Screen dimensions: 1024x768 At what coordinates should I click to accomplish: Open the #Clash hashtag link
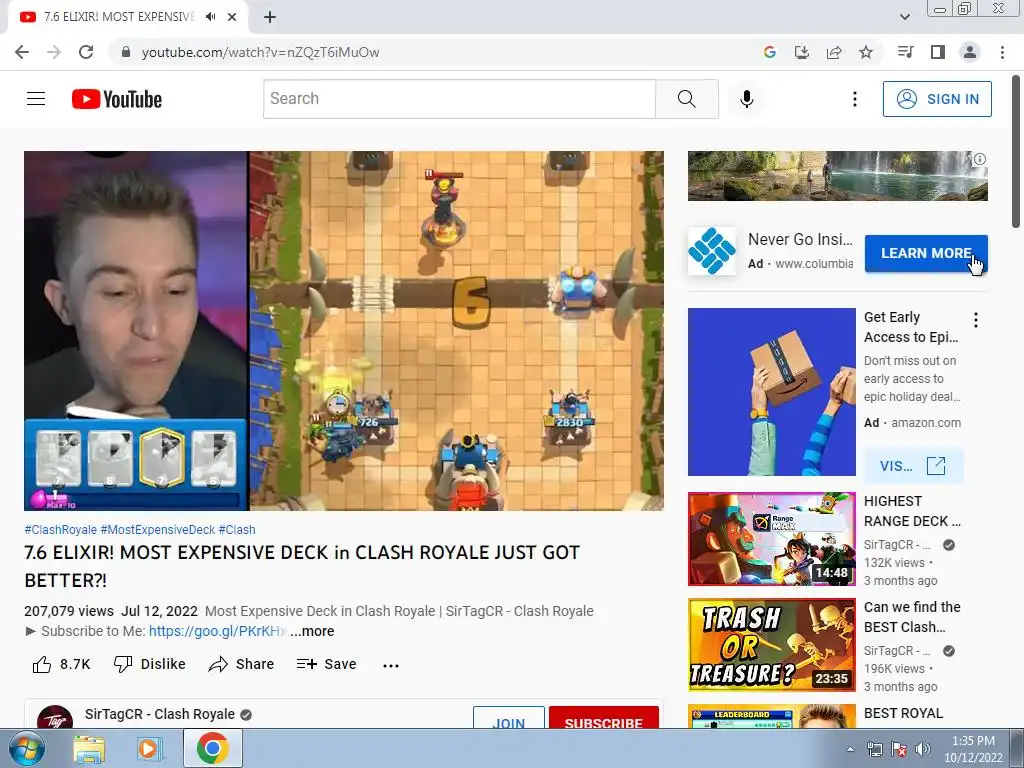[236, 530]
